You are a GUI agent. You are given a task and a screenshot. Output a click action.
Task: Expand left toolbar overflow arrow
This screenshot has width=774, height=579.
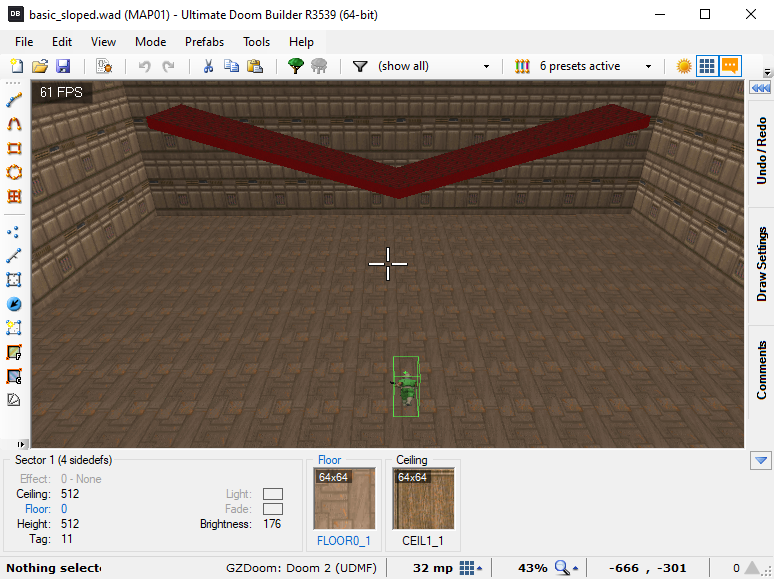tap(21, 444)
